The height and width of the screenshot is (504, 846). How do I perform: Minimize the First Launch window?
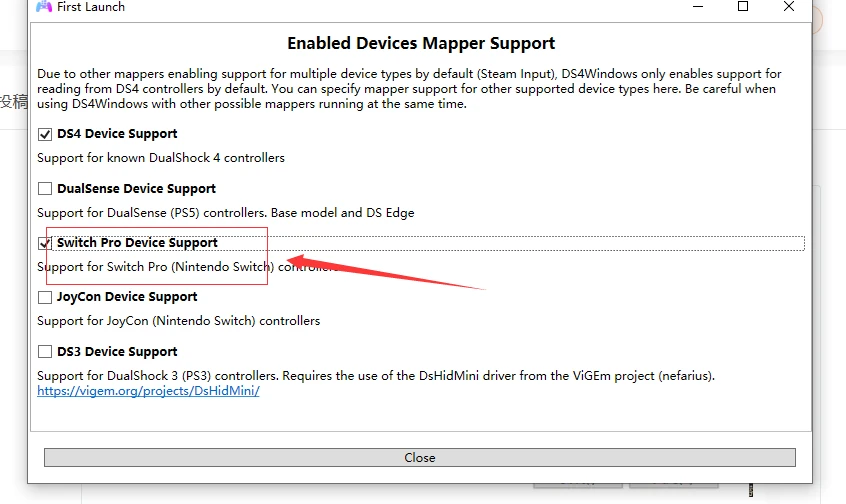pyautogui.click(x=698, y=6)
